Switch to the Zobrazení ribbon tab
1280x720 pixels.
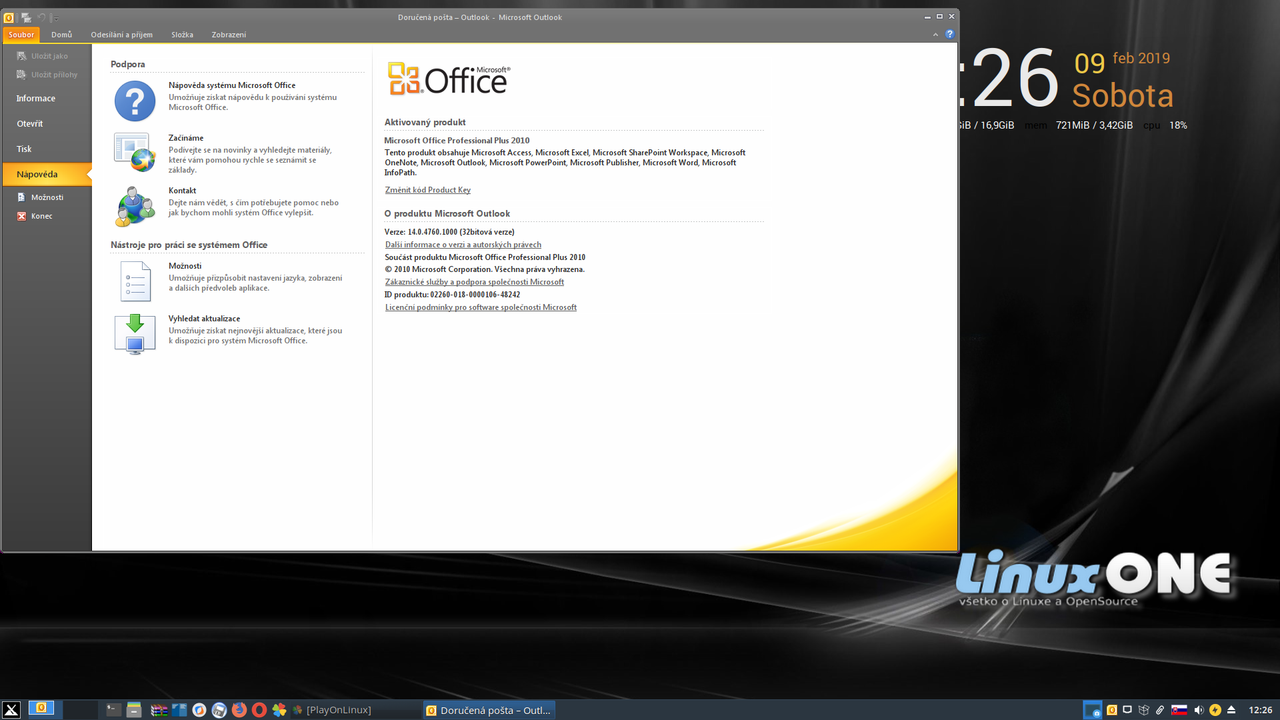click(229, 35)
